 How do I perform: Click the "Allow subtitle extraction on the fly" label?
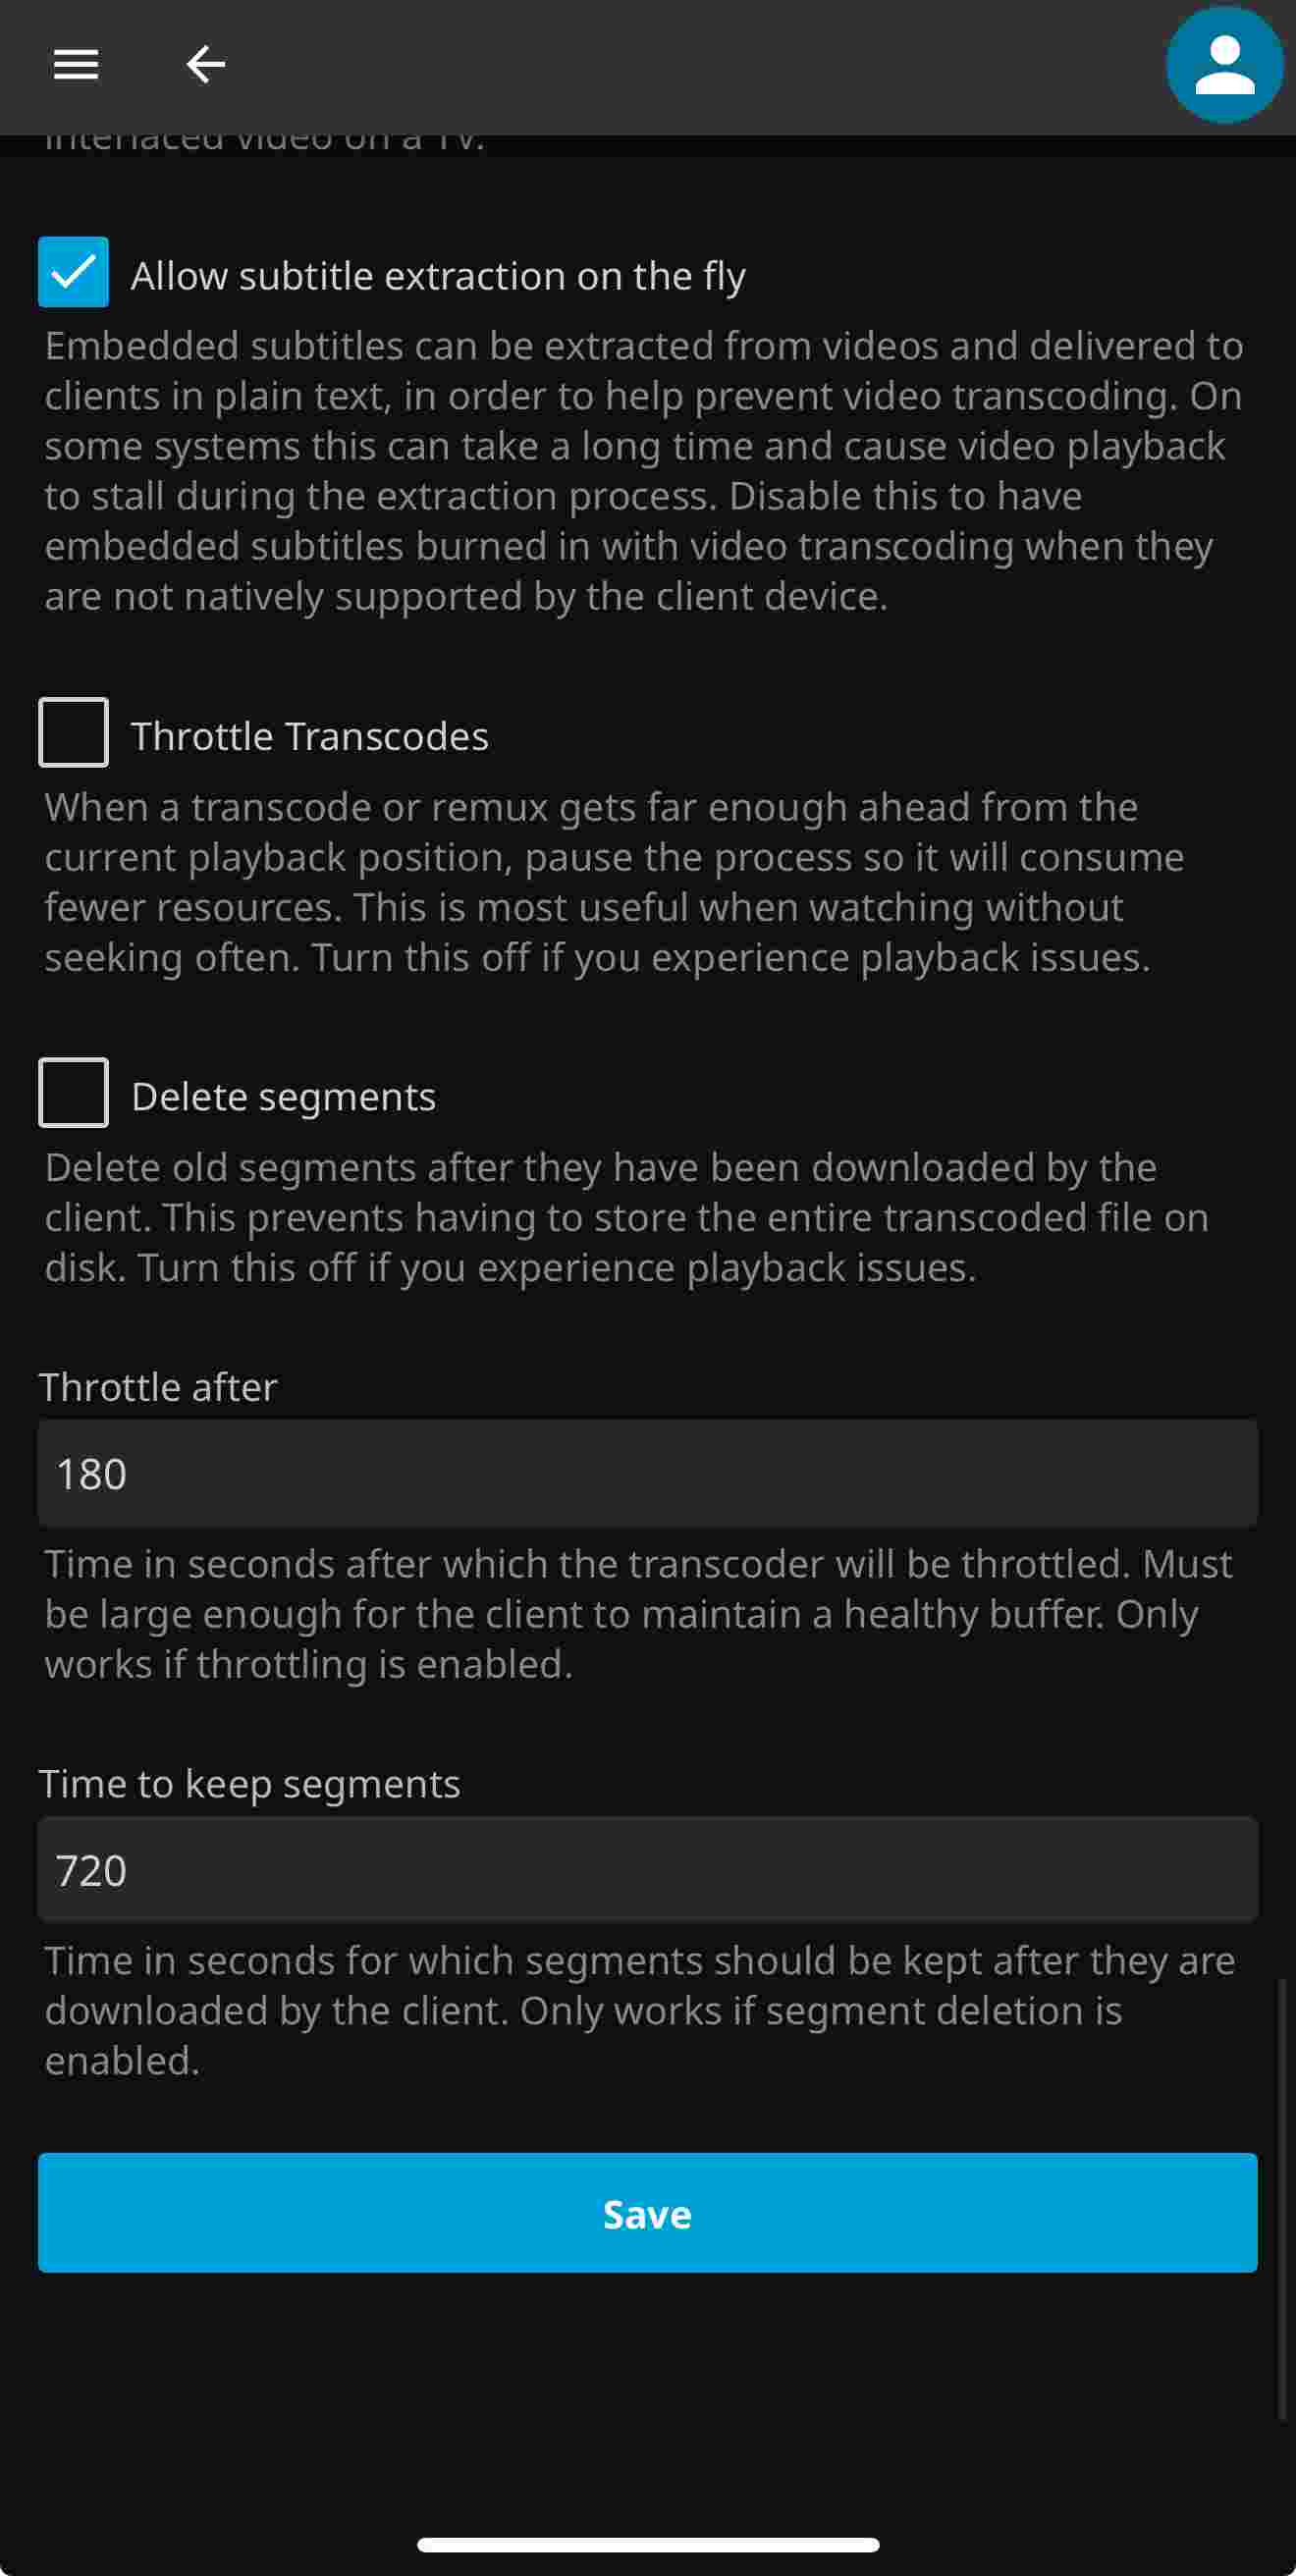(x=438, y=276)
